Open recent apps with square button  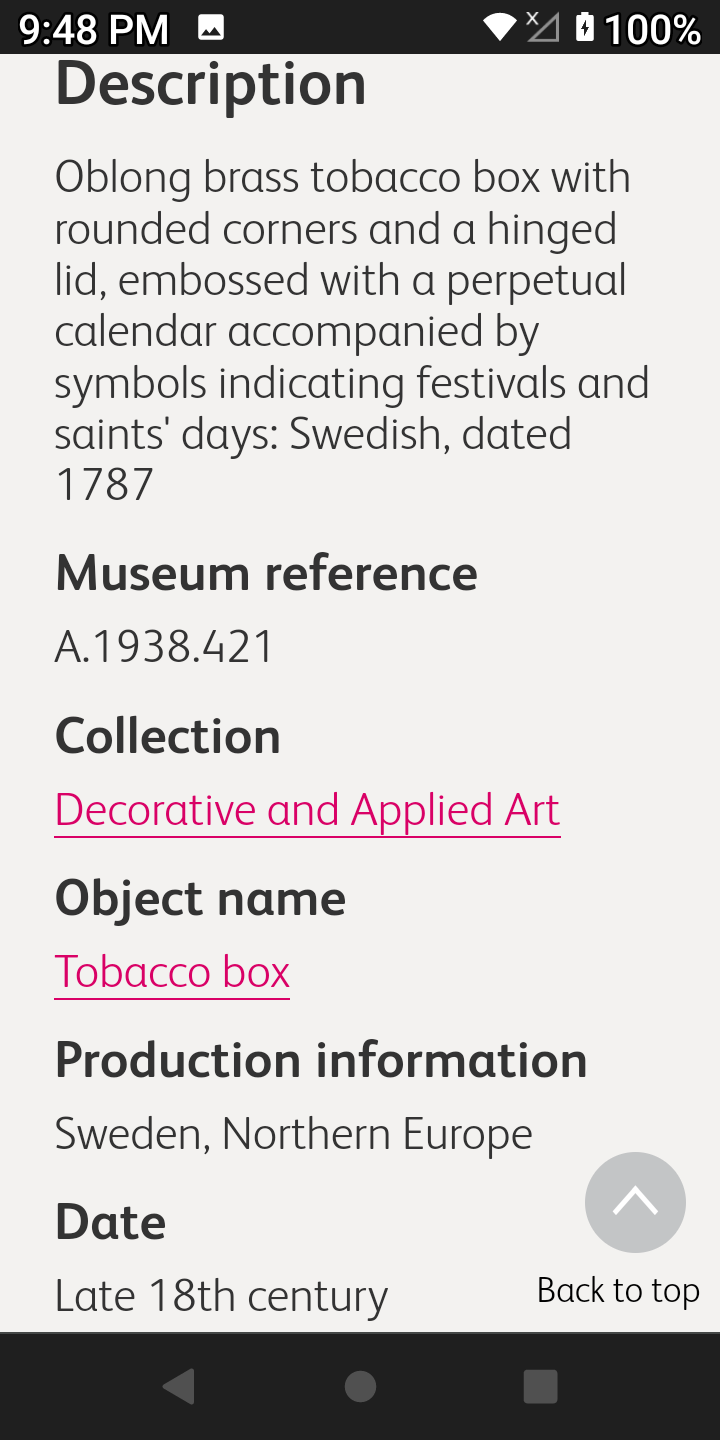click(x=540, y=1386)
